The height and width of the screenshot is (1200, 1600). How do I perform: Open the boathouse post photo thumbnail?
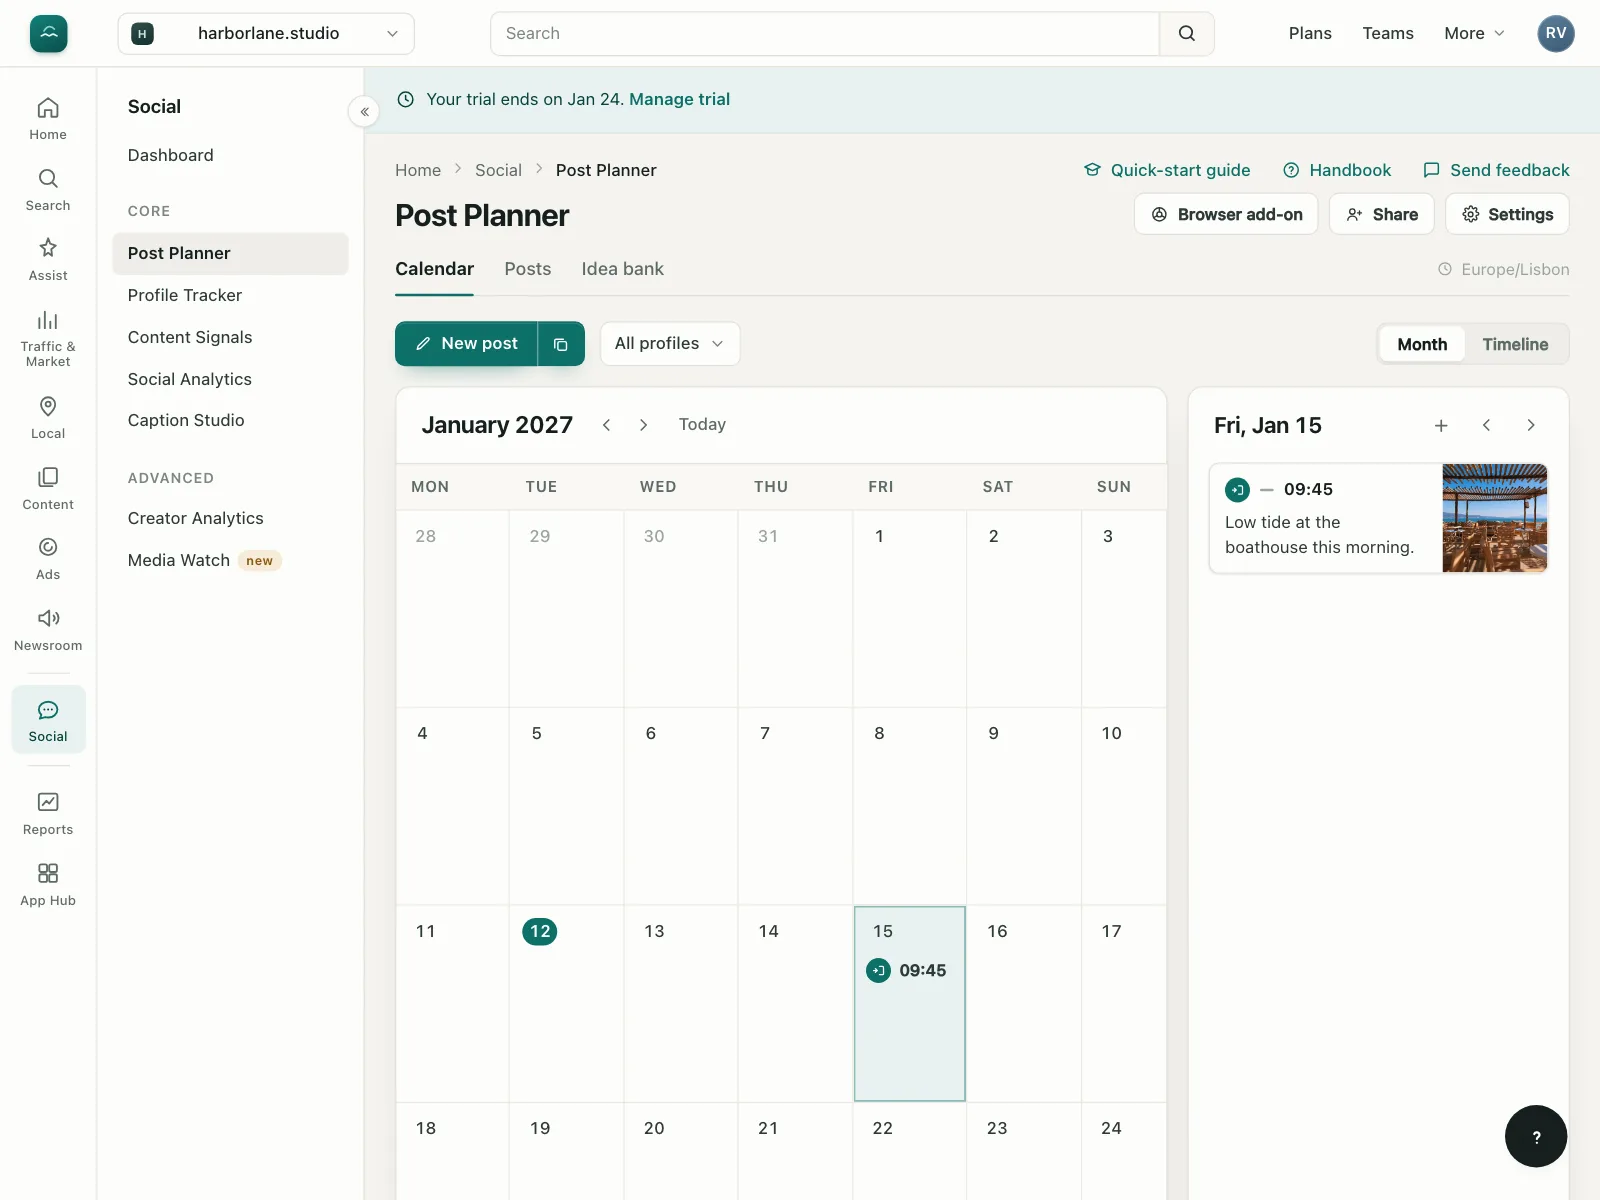click(1495, 518)
